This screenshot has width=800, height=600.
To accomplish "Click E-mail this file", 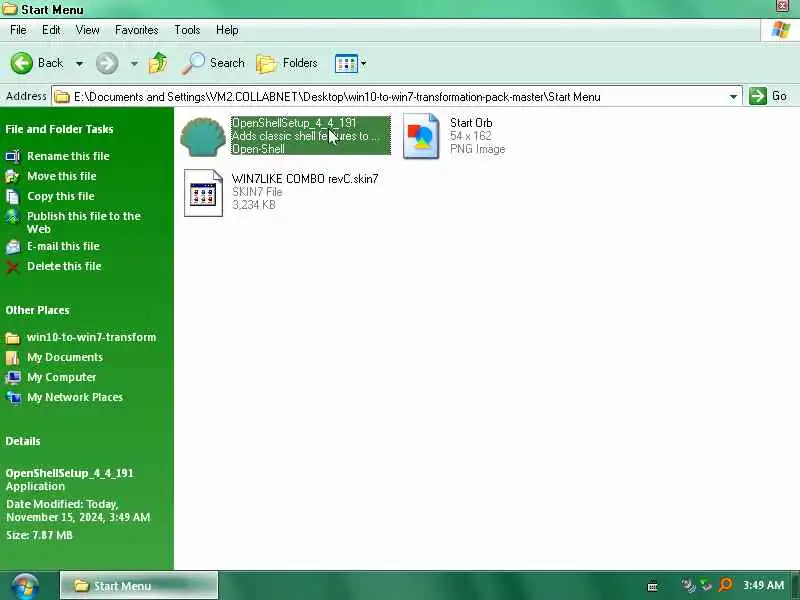I will pos(63,246).
